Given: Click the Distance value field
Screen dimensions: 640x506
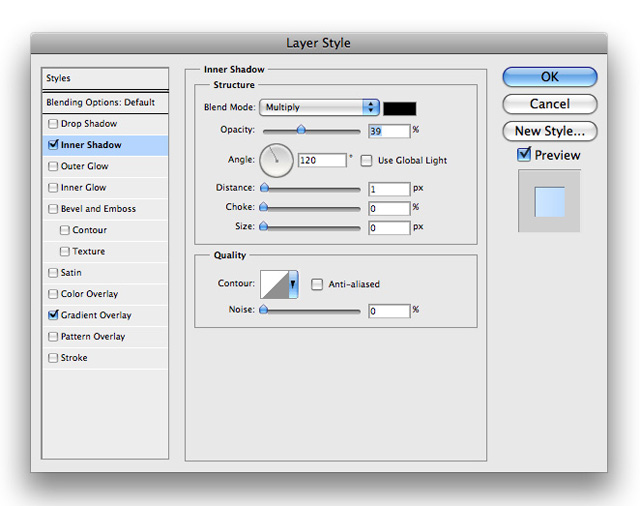Looking at the screenshot, I should 389,189.
